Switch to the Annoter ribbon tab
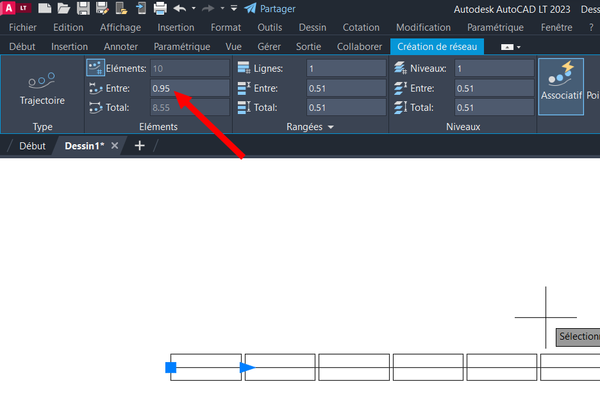The height and width of the screenshot is (414, 600). tap(121, 47)
